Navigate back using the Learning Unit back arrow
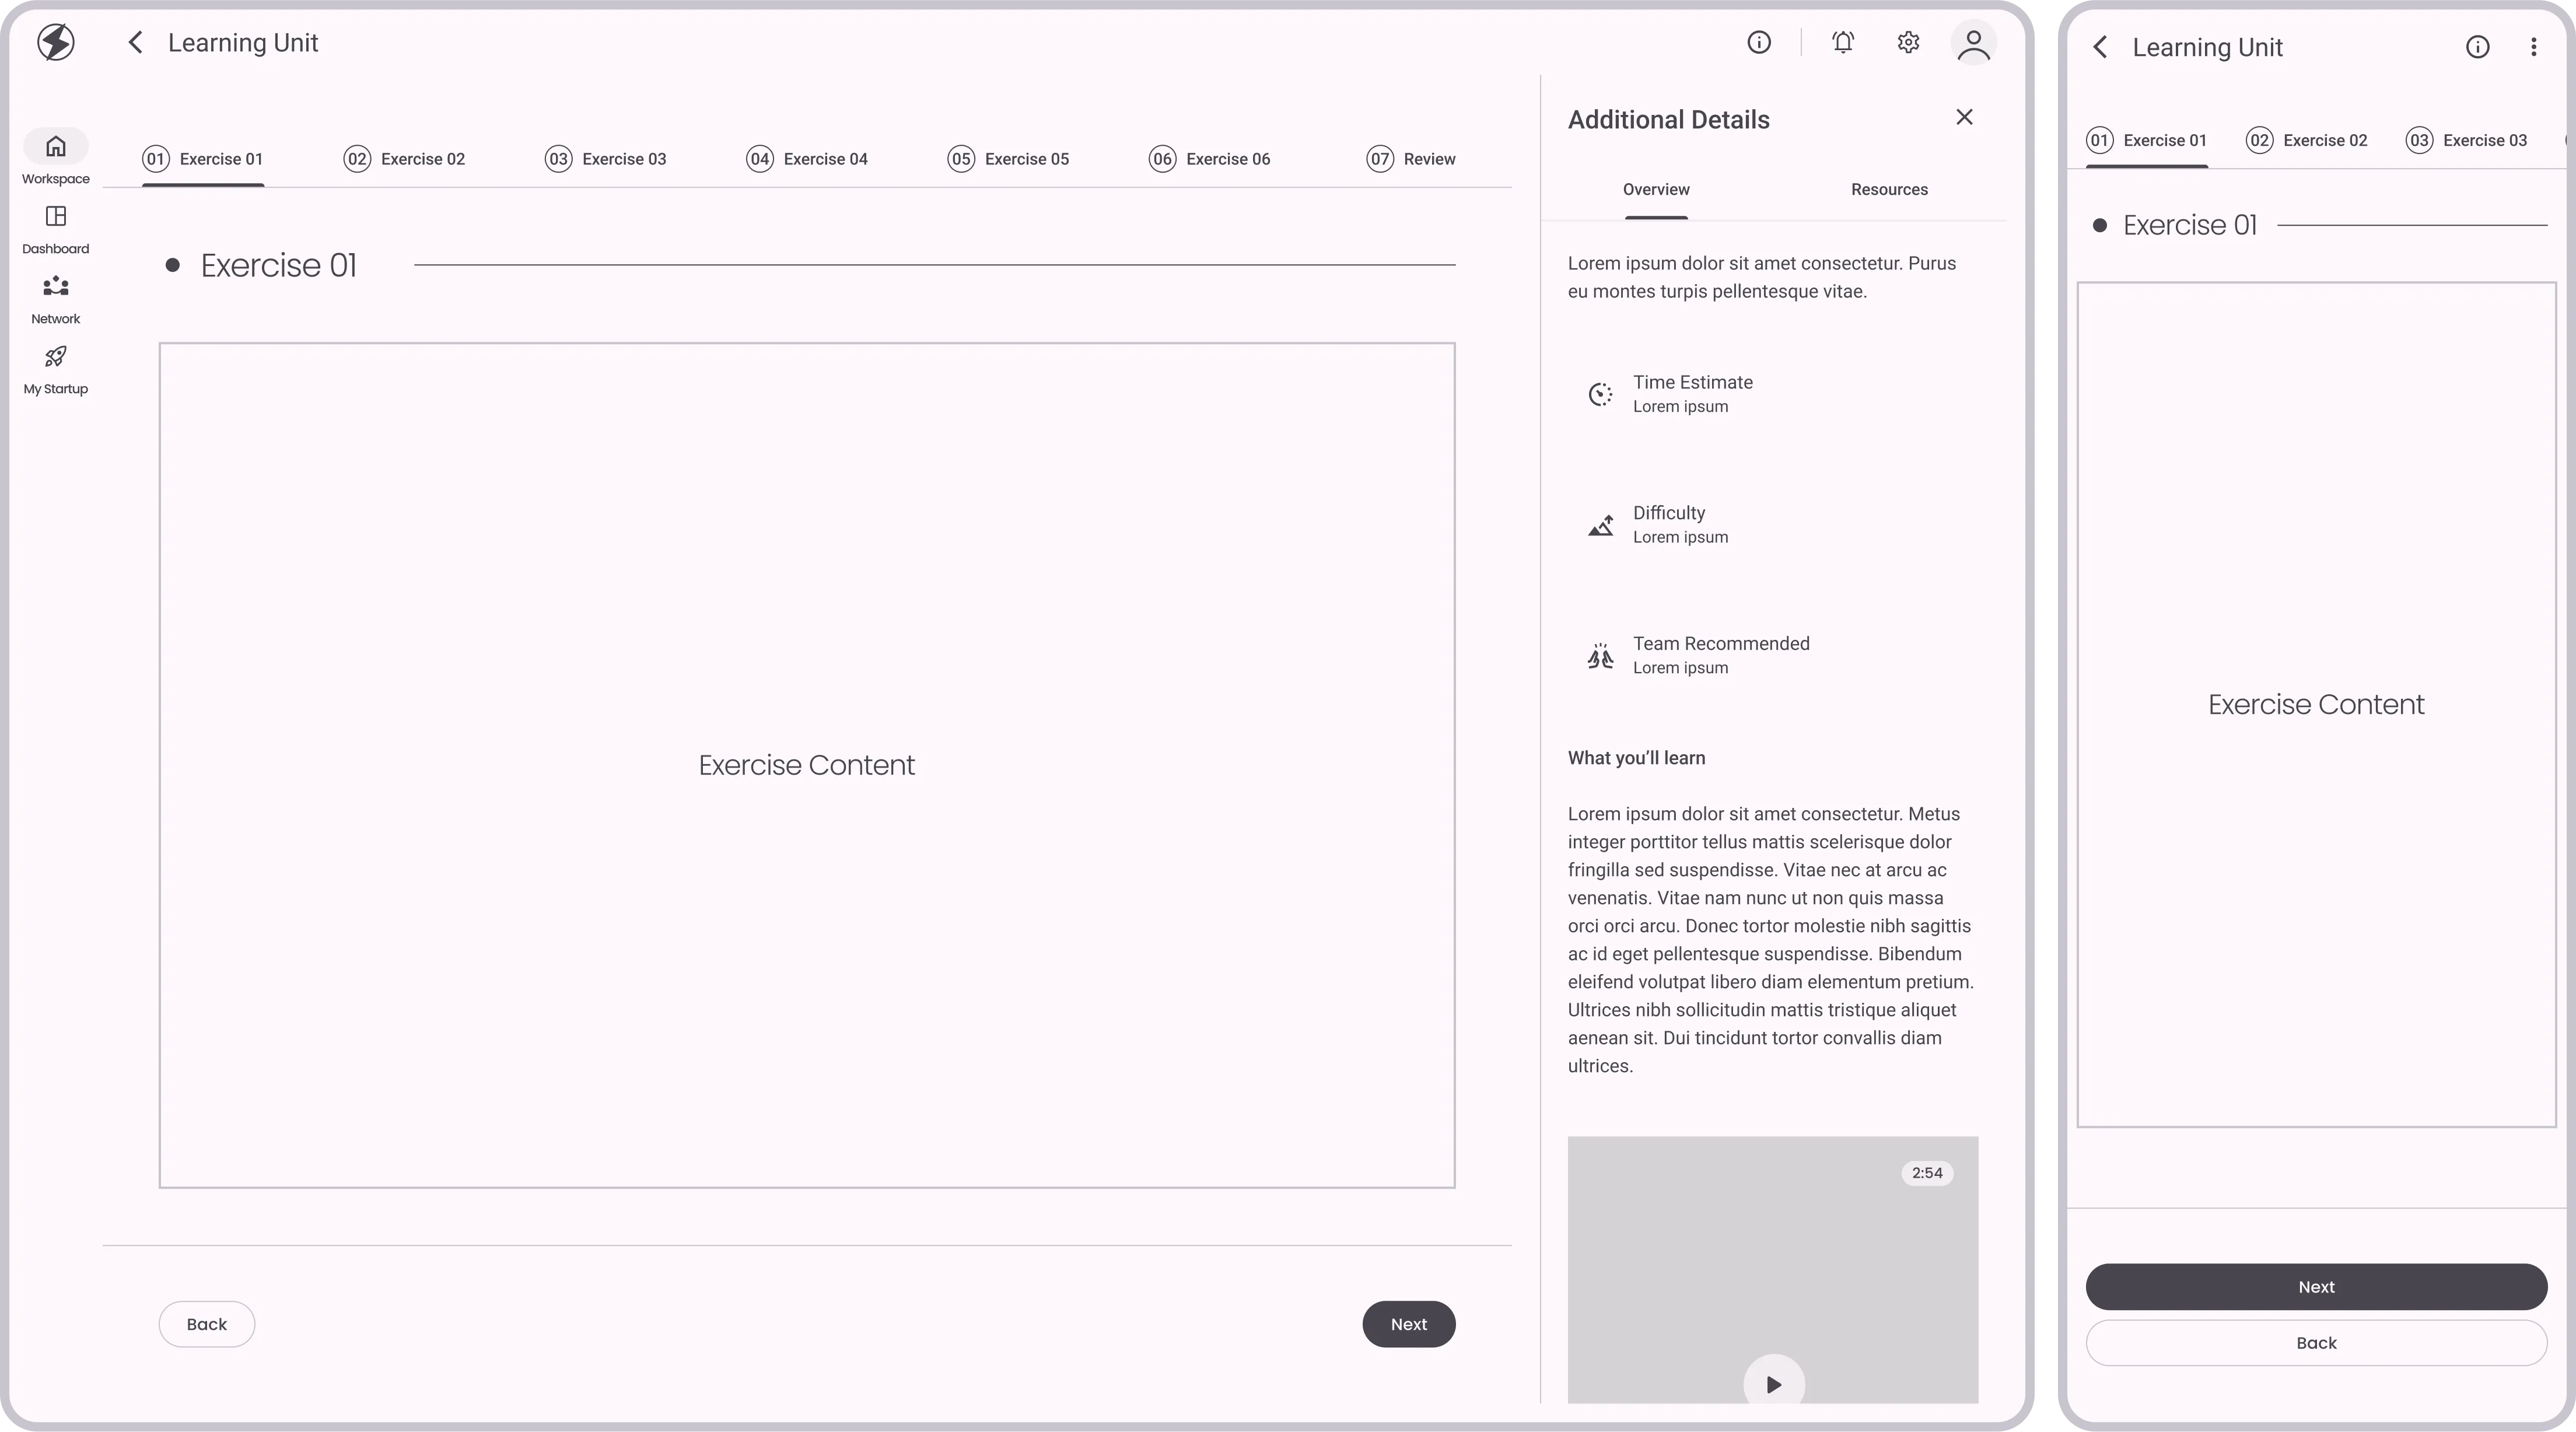The width and height of the screenshot is (2576, 1432). point(135,42)
